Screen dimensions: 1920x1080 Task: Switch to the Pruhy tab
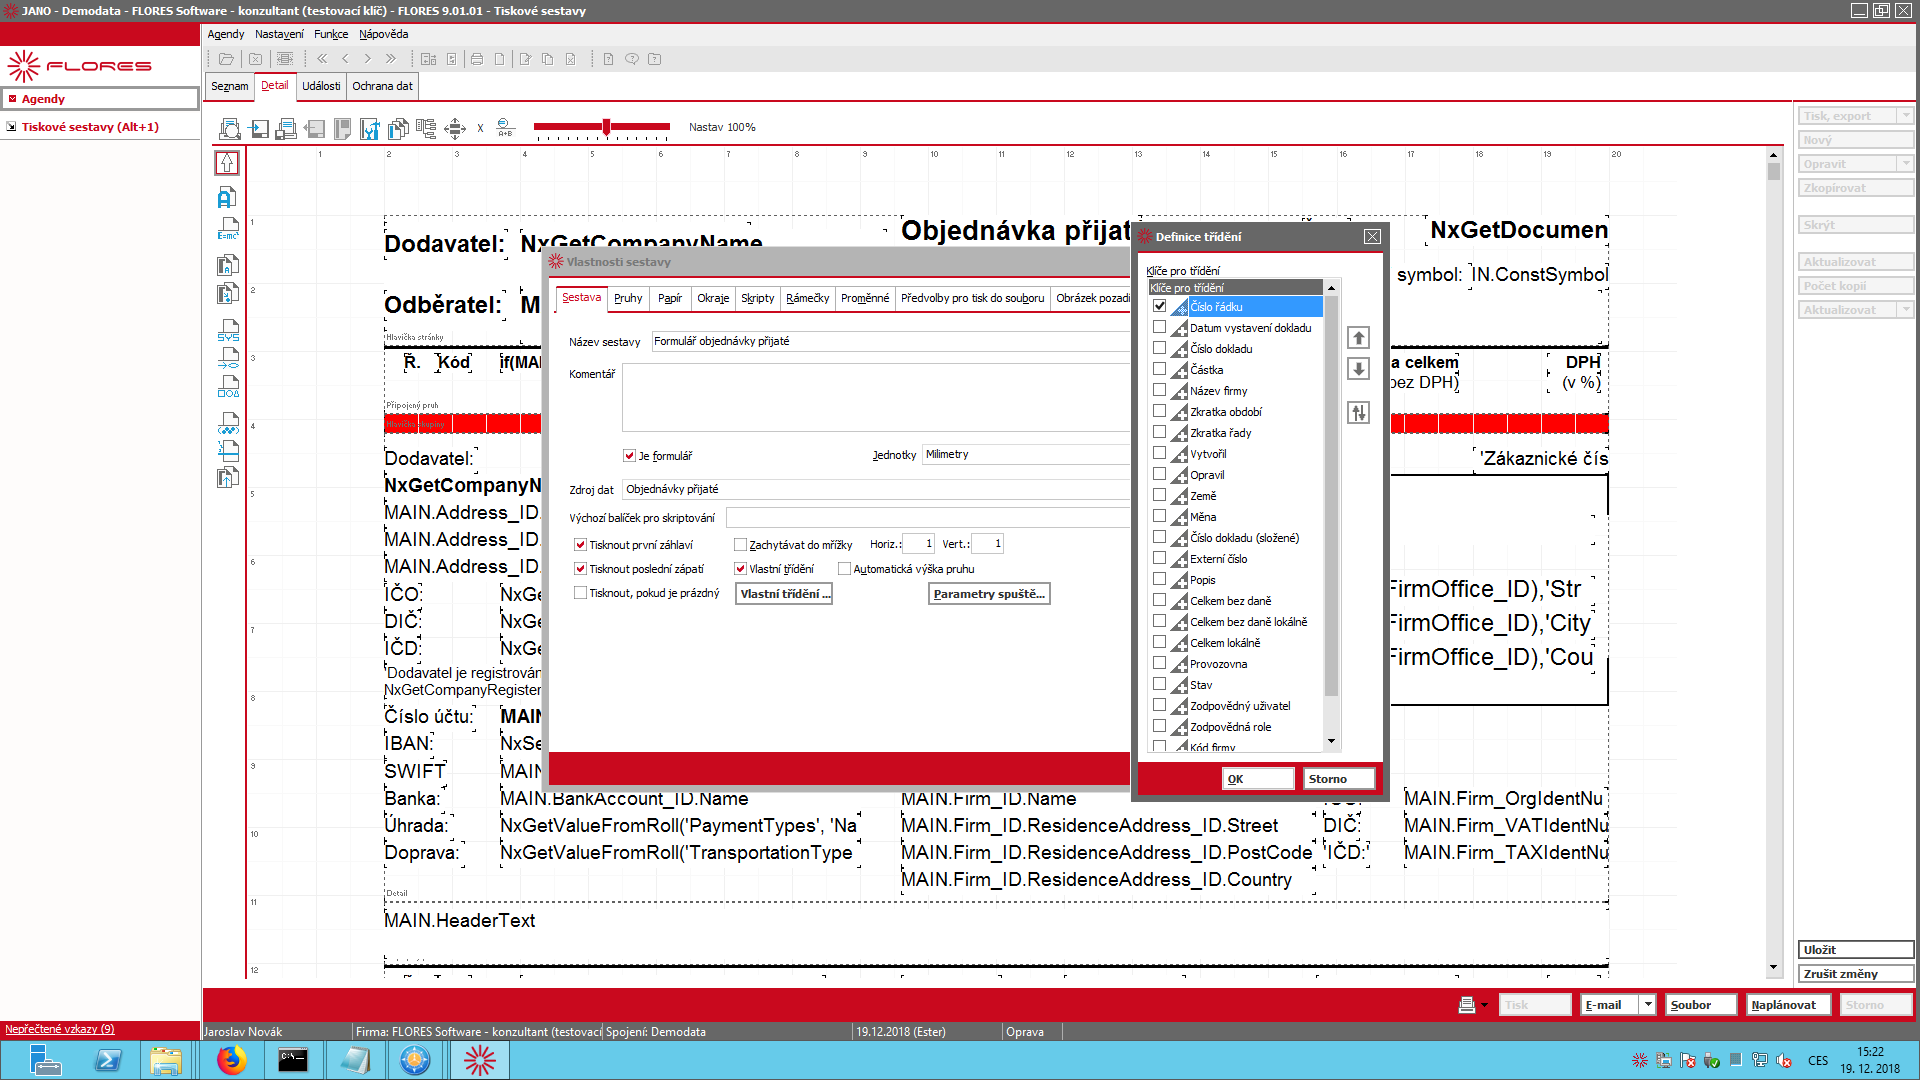tap(628, 298)
